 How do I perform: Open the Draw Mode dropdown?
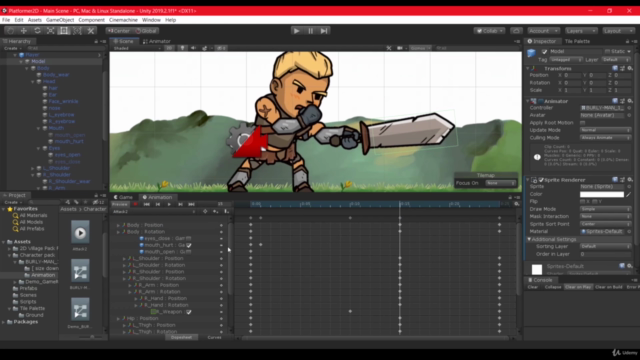605,209
